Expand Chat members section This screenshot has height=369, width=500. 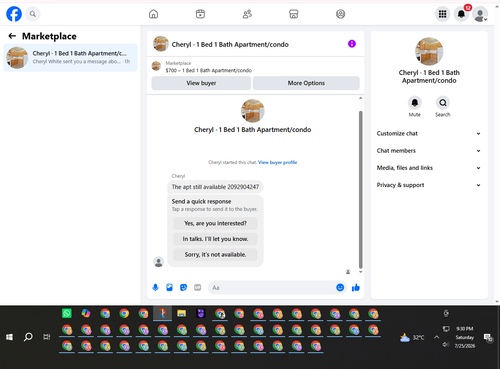(429, 151)
